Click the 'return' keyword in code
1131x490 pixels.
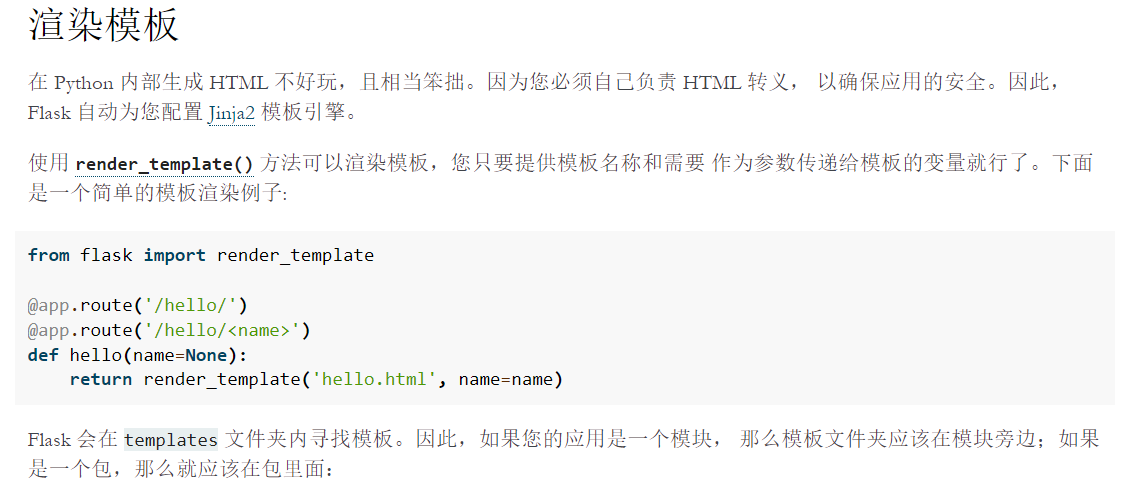click(101, 380)
